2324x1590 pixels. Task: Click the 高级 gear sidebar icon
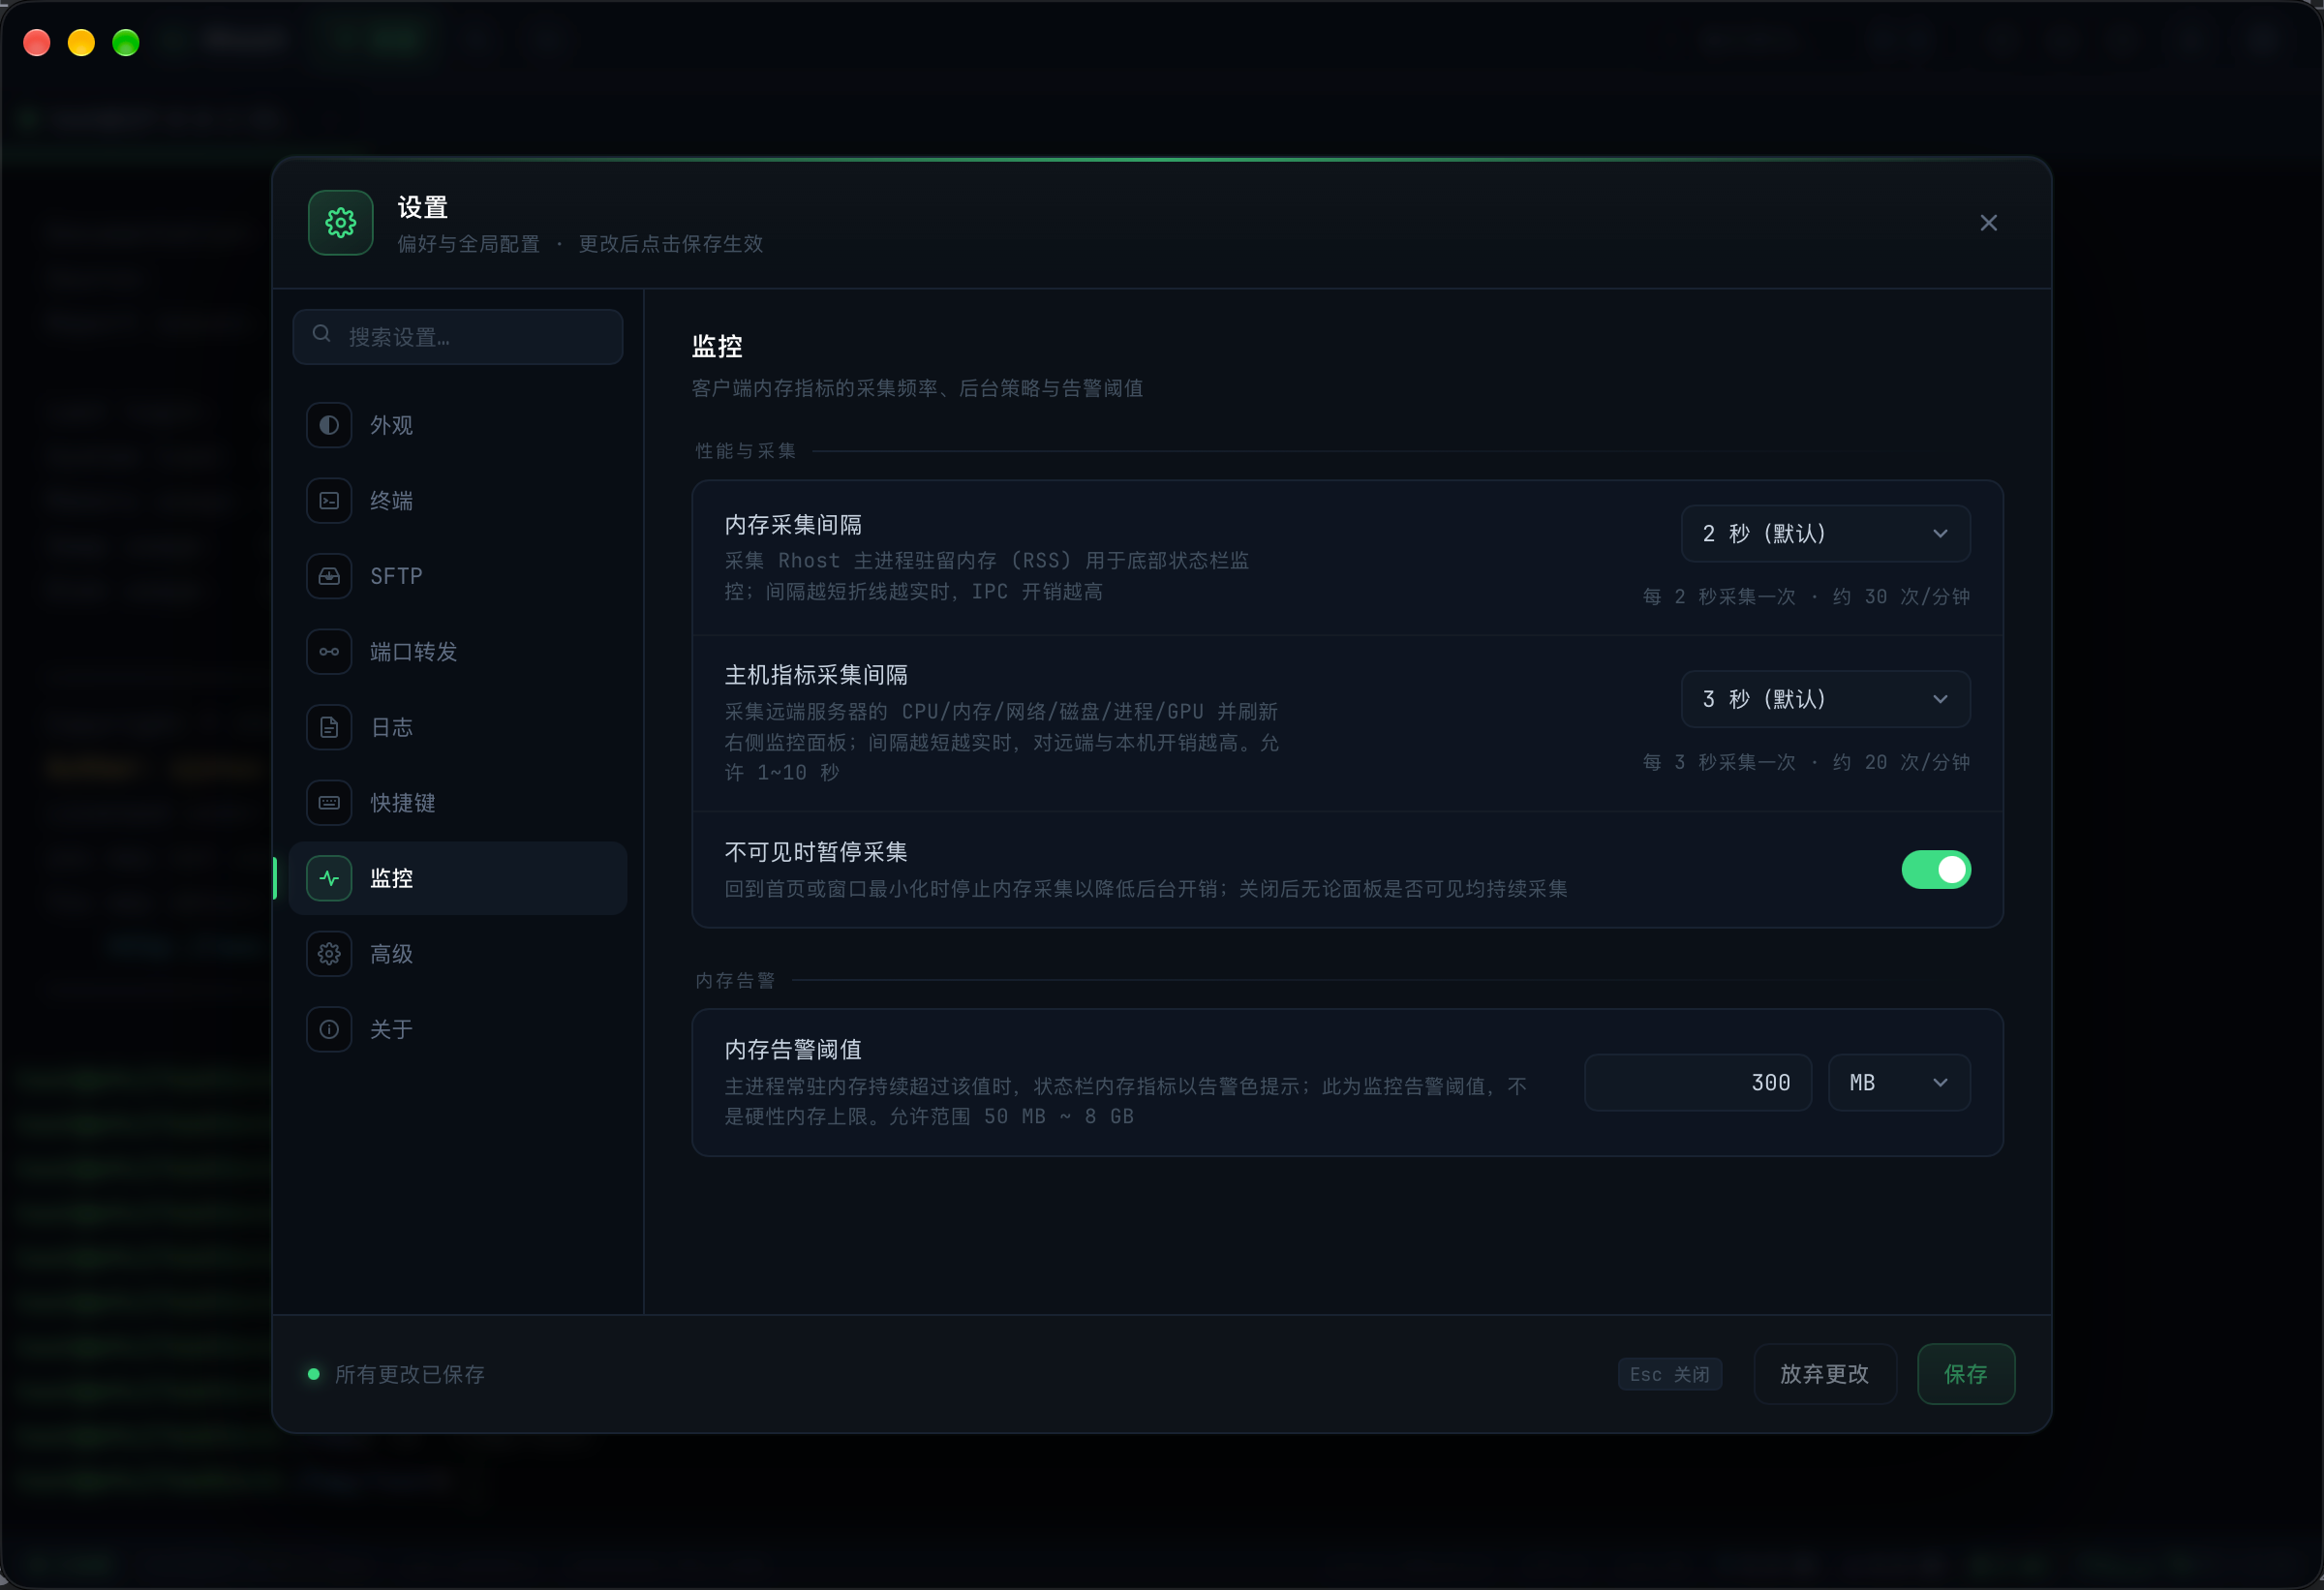click(329, 954)
